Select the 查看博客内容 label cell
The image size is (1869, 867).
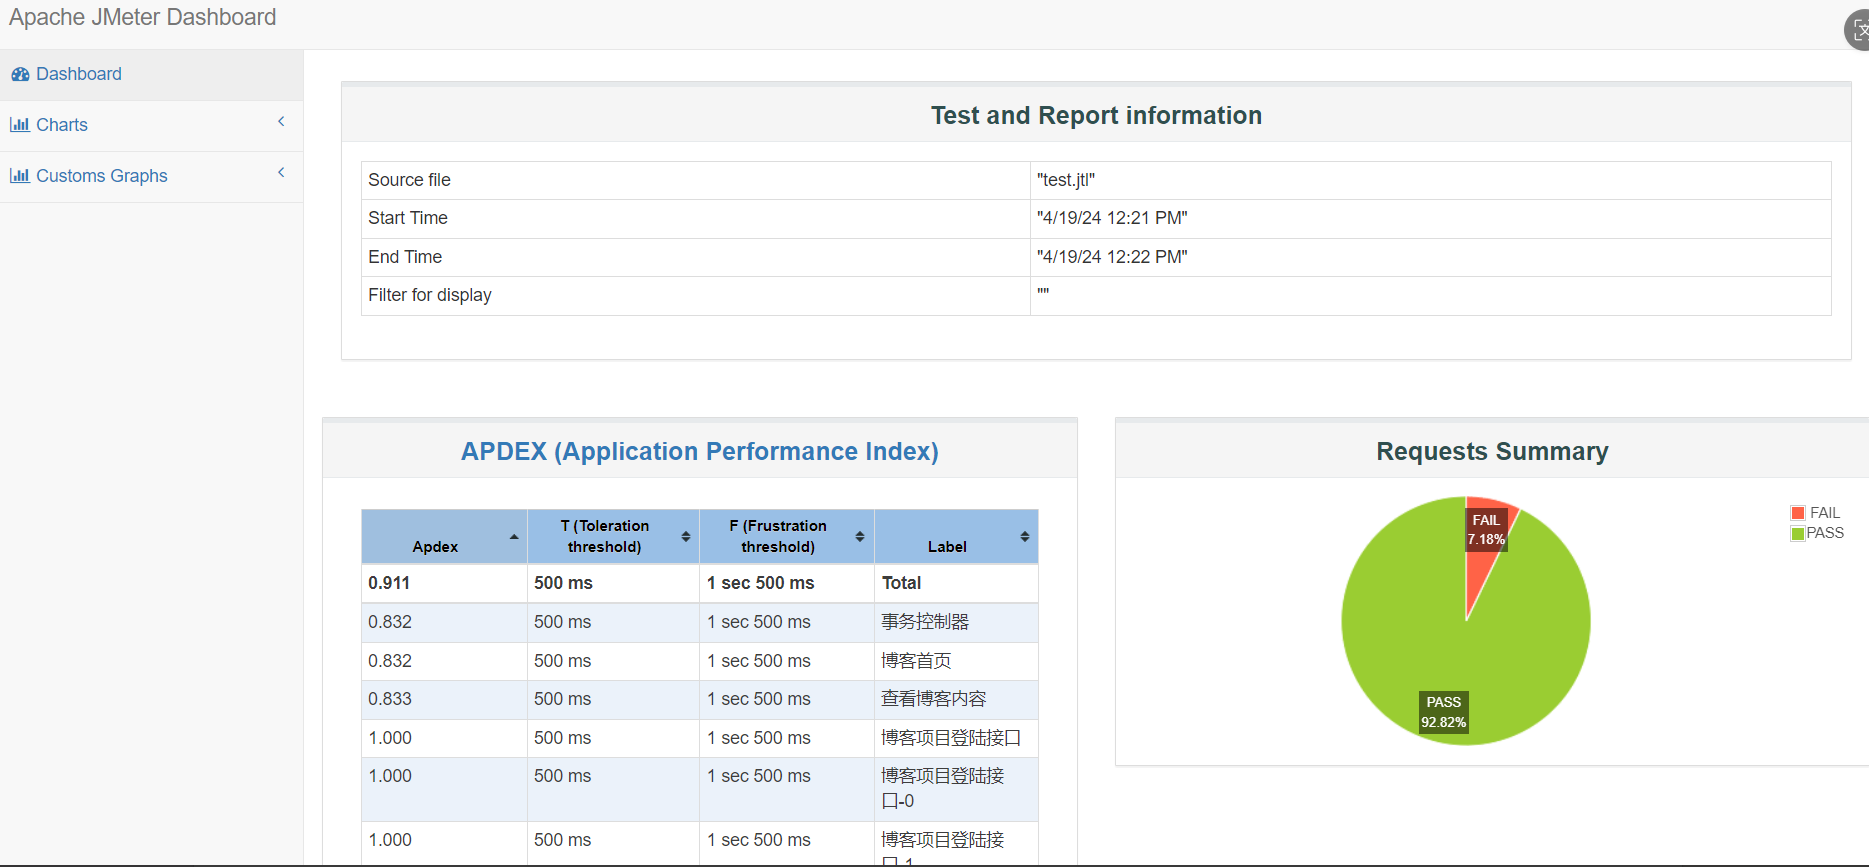[x=956, y=699]
